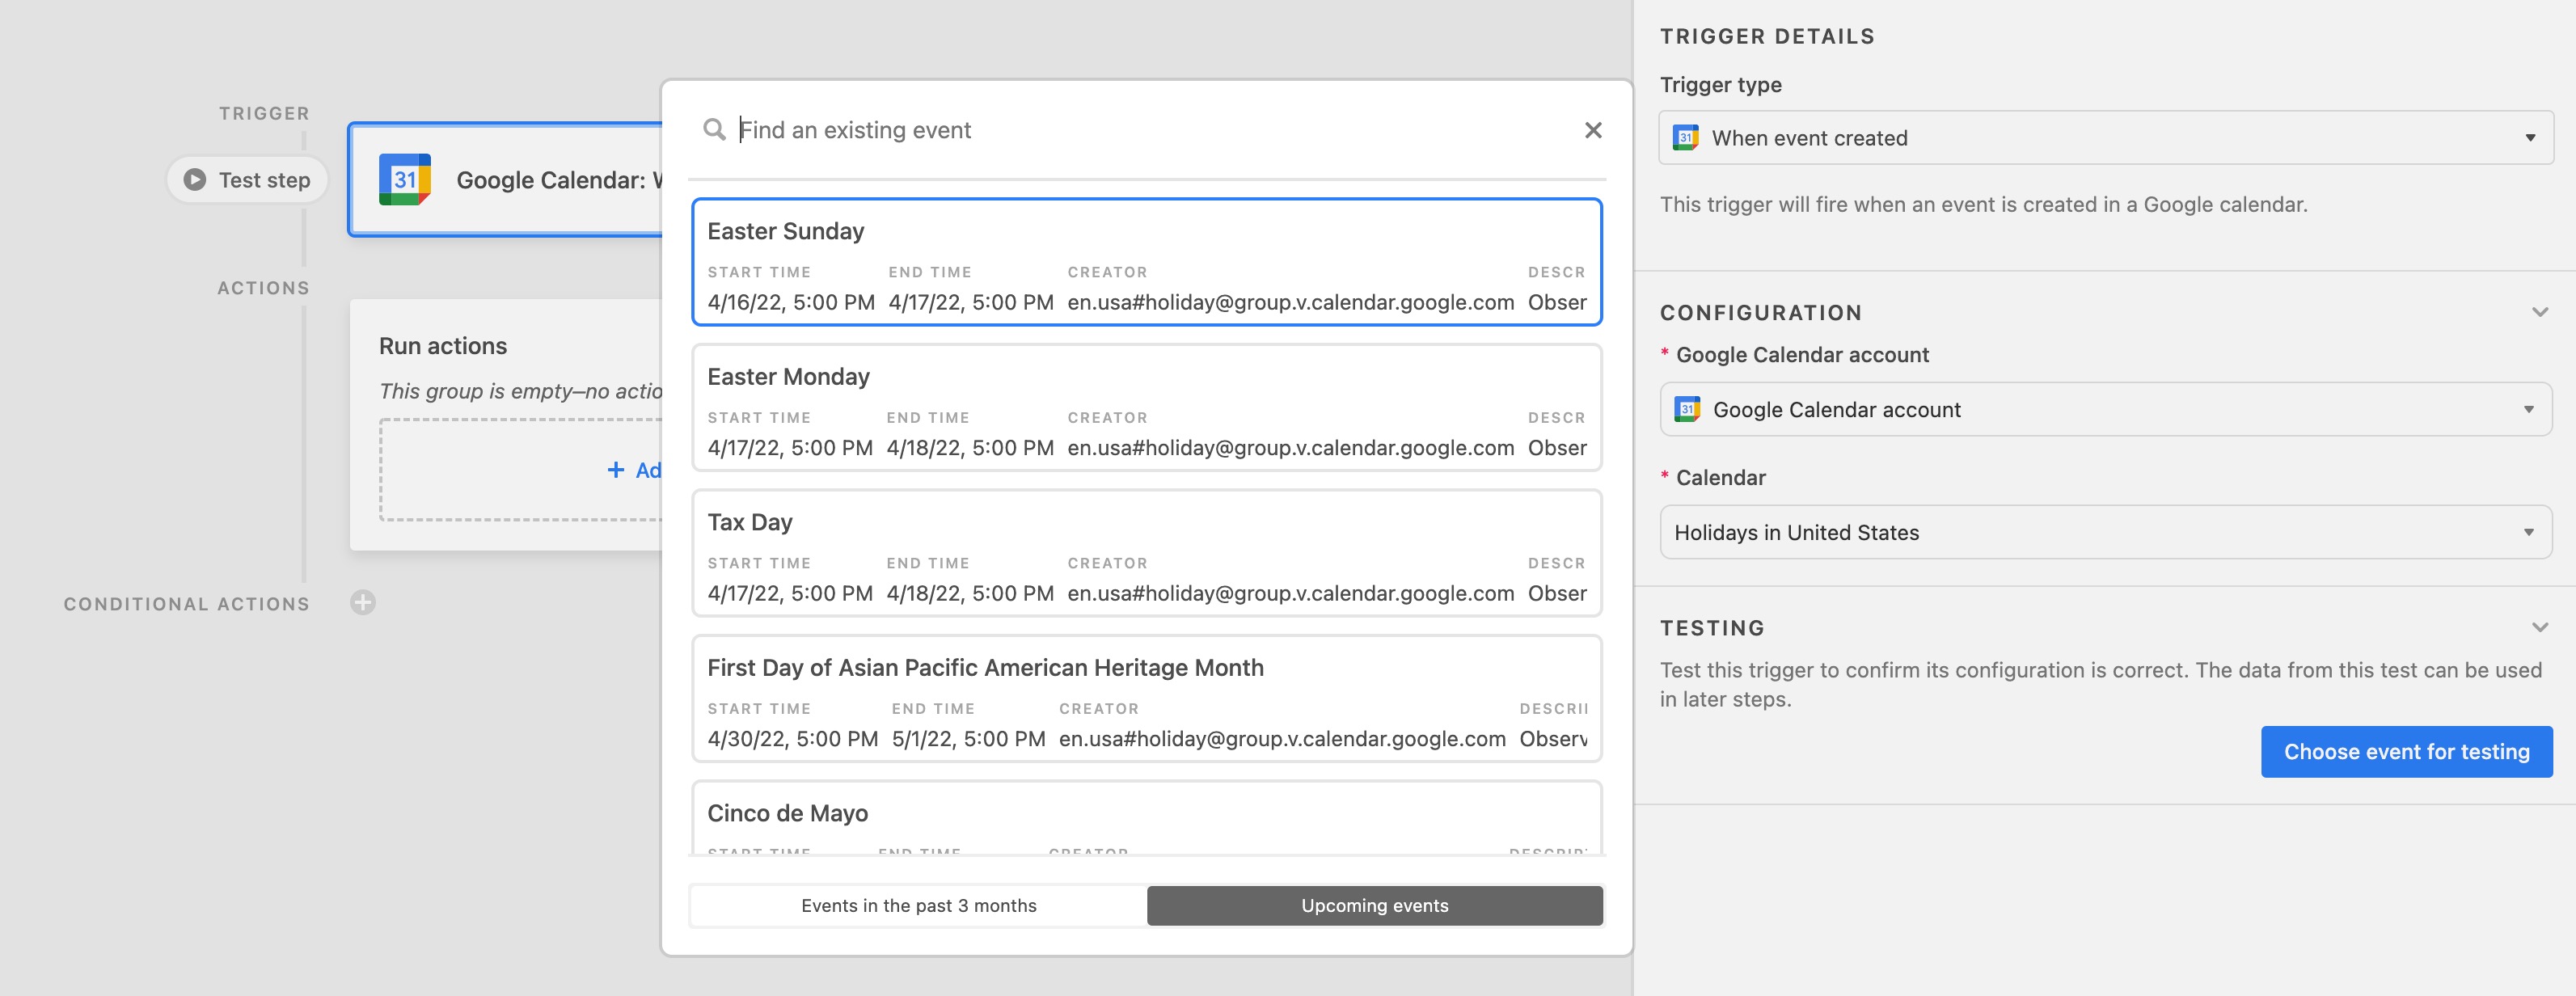Screen dimensions: 2576x996
Task: Click the Run actions group heading
Action: 443,346
